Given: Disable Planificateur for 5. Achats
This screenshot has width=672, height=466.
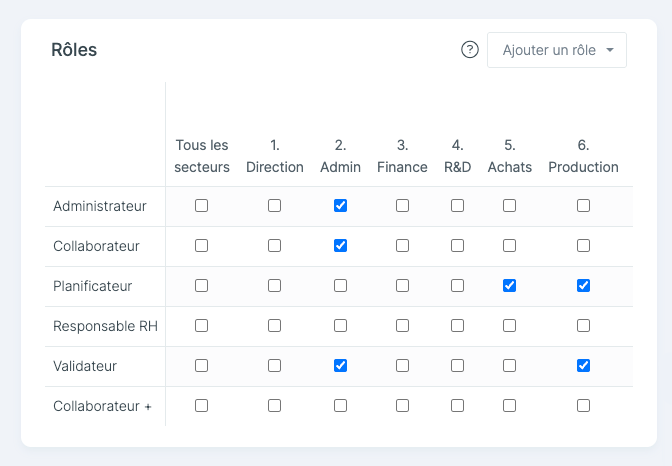Looking at the screenshot, I should point(509,286).
